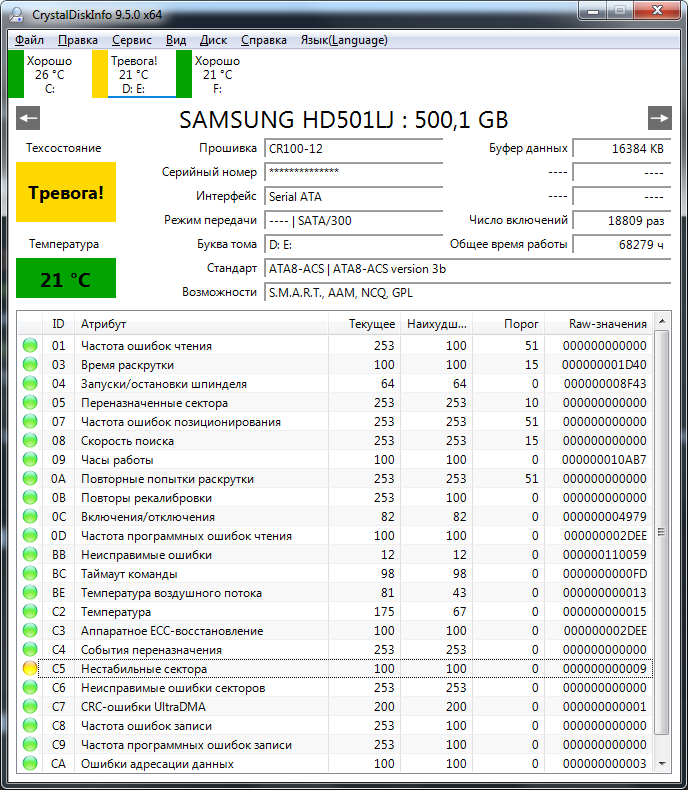Open the Файл menu
688x794 pixels.
pyautogui.click(x=29, y=40)
